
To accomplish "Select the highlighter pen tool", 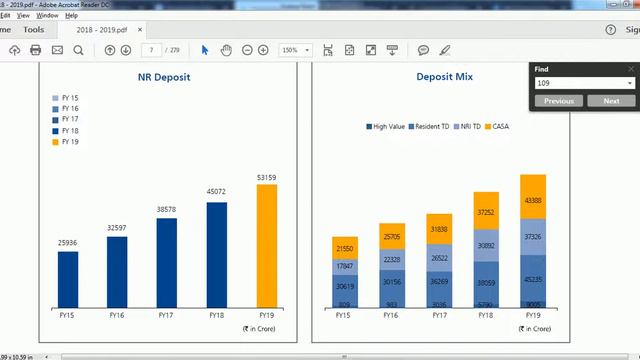I will [x=445, y=50].
